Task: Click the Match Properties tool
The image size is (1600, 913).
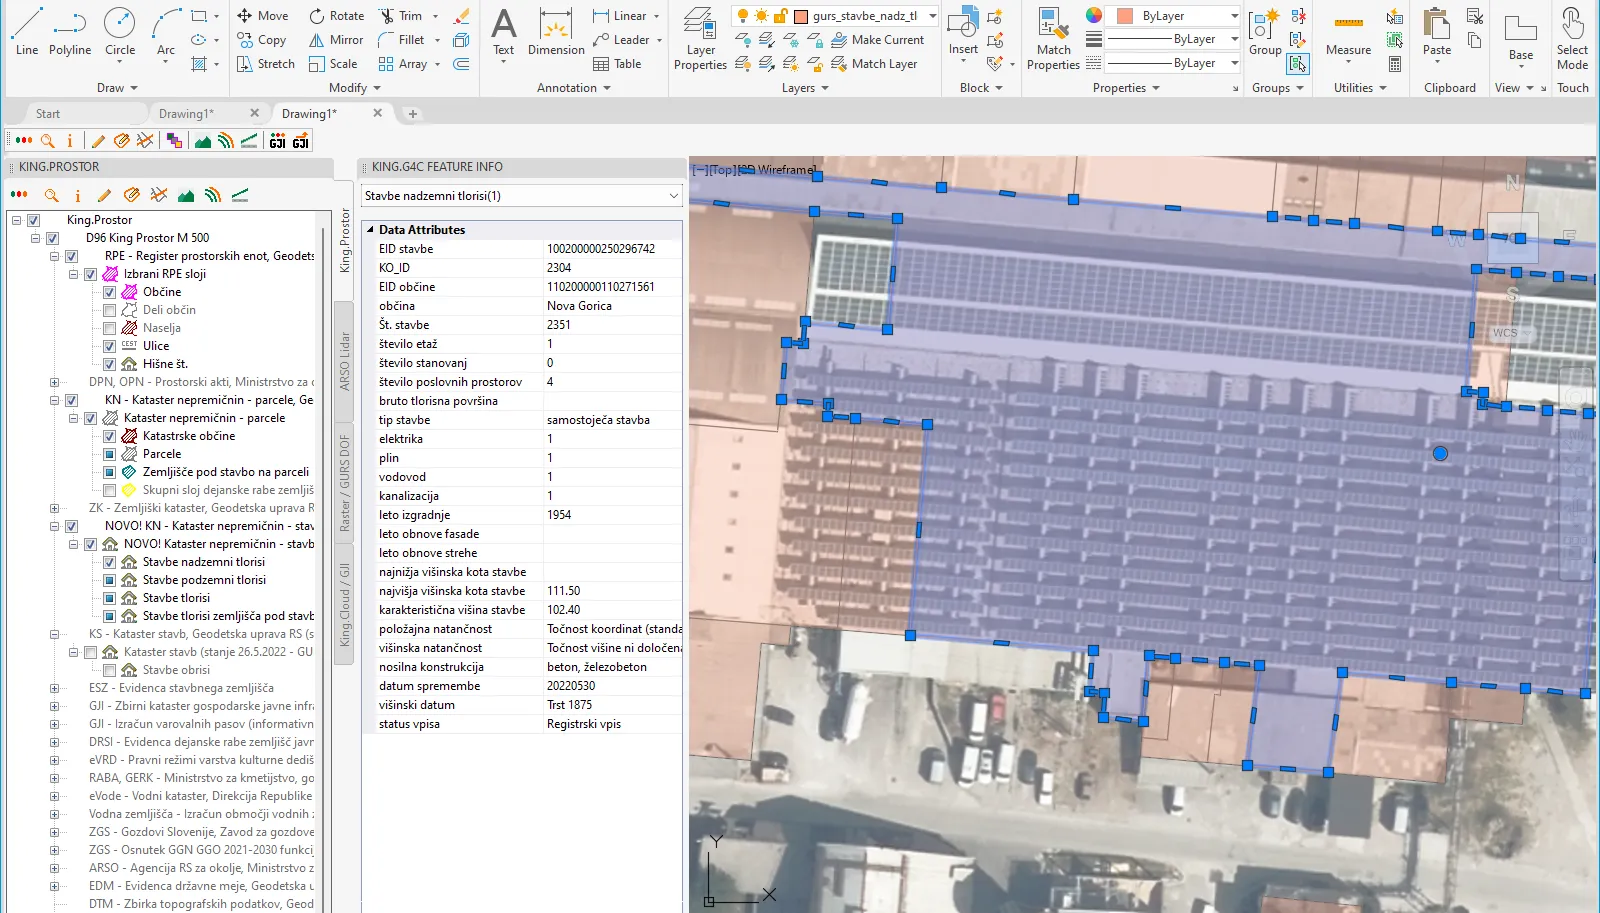Action: (x=1053, y=40)
